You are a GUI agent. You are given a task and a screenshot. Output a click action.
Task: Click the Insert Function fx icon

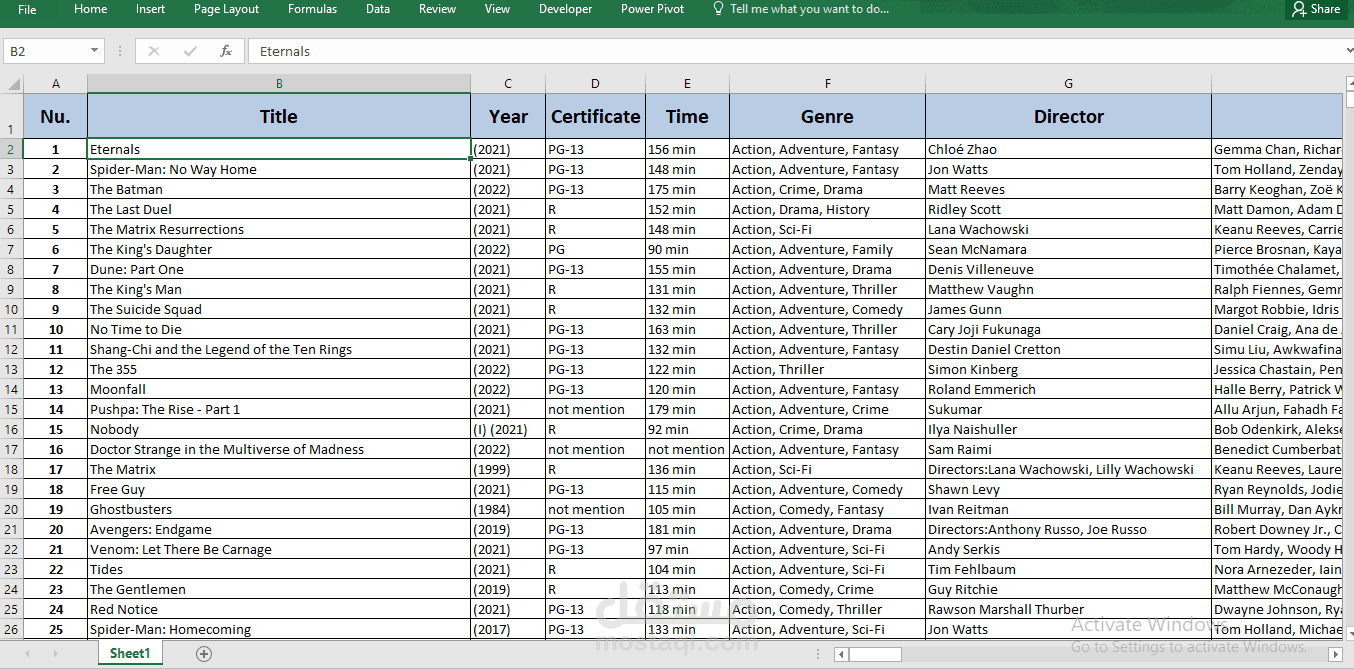click(x=226, y=51)
